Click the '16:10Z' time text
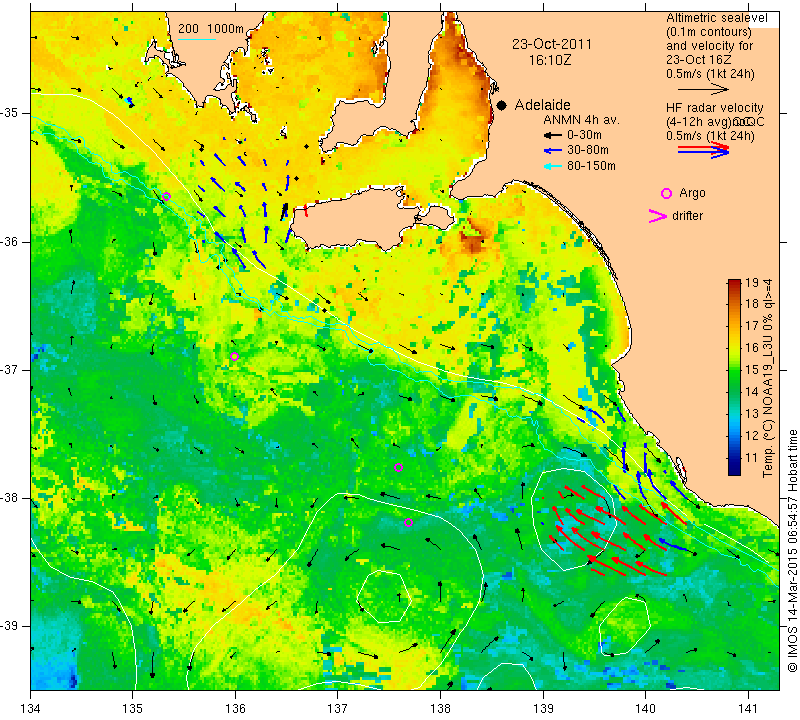 pos(550,60)
